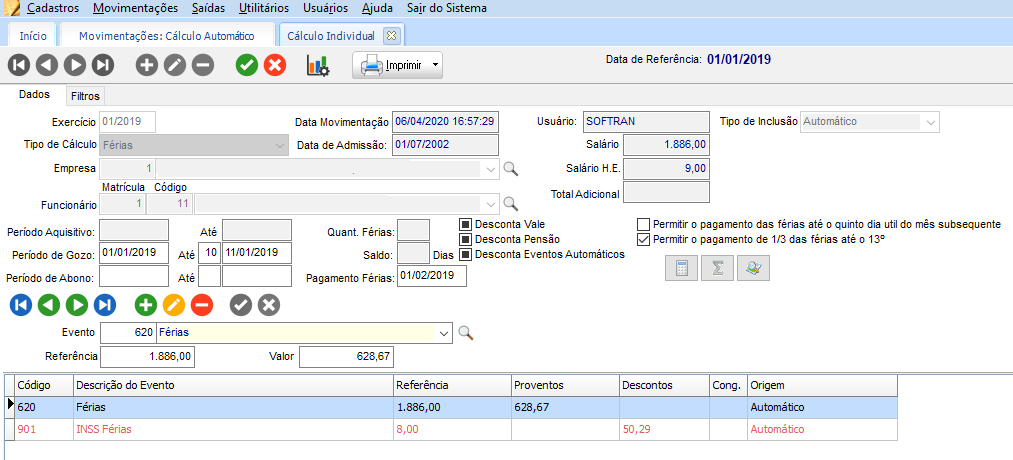The height and width of the screenshot is (460, 1013).
Task: Open the Imprimir dropdown arrow
Action: pos(435,67)
